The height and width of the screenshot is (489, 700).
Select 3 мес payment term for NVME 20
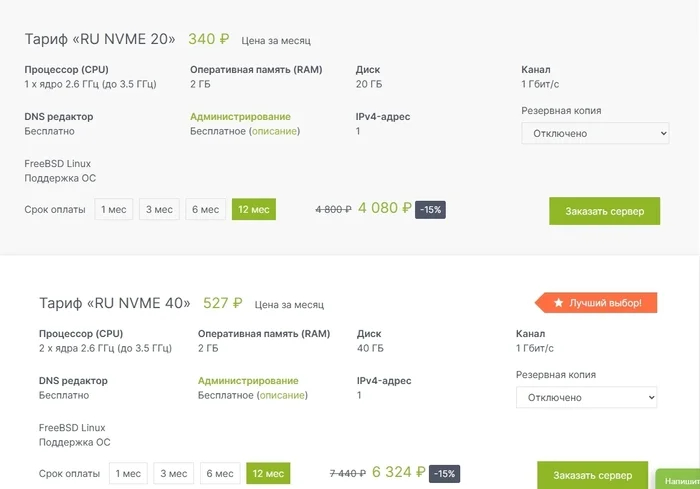point(160,209)
